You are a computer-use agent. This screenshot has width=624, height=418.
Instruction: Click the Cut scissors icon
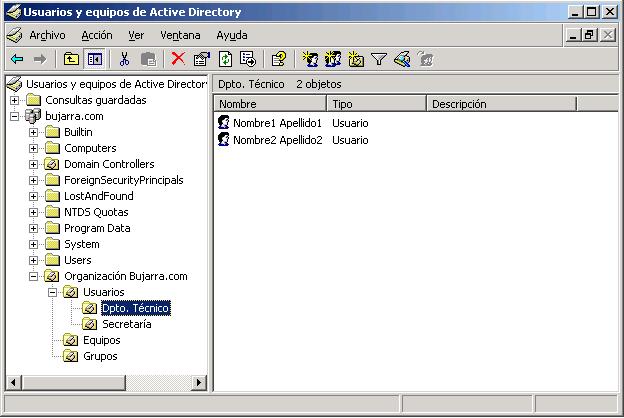coord(125,60)
